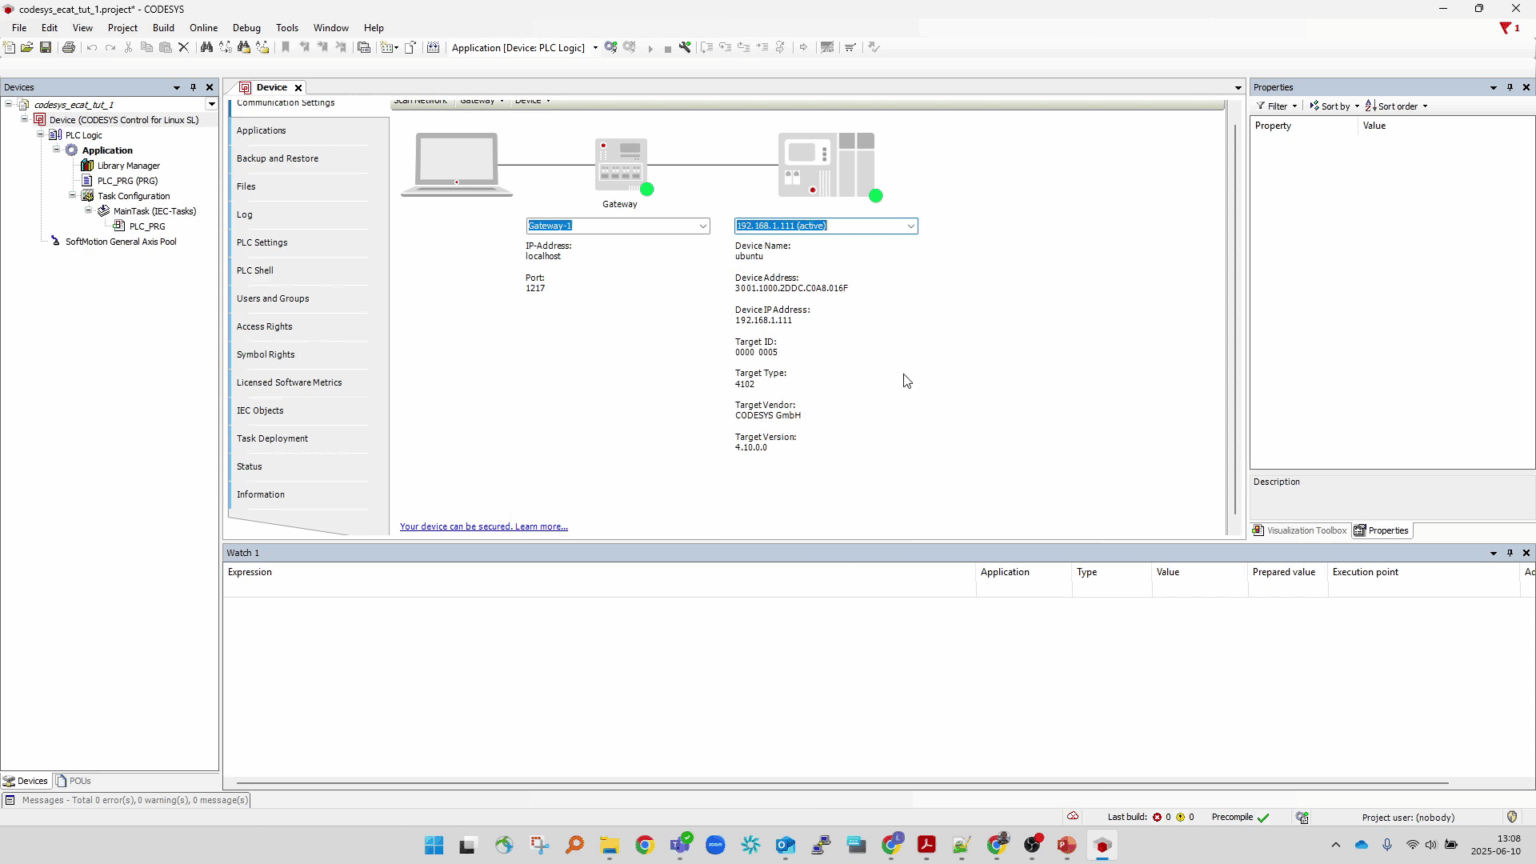Open the 192.168.1.111 (active) device dropdown
This screenshot has height=864, width=1536.
click(910, 225)
